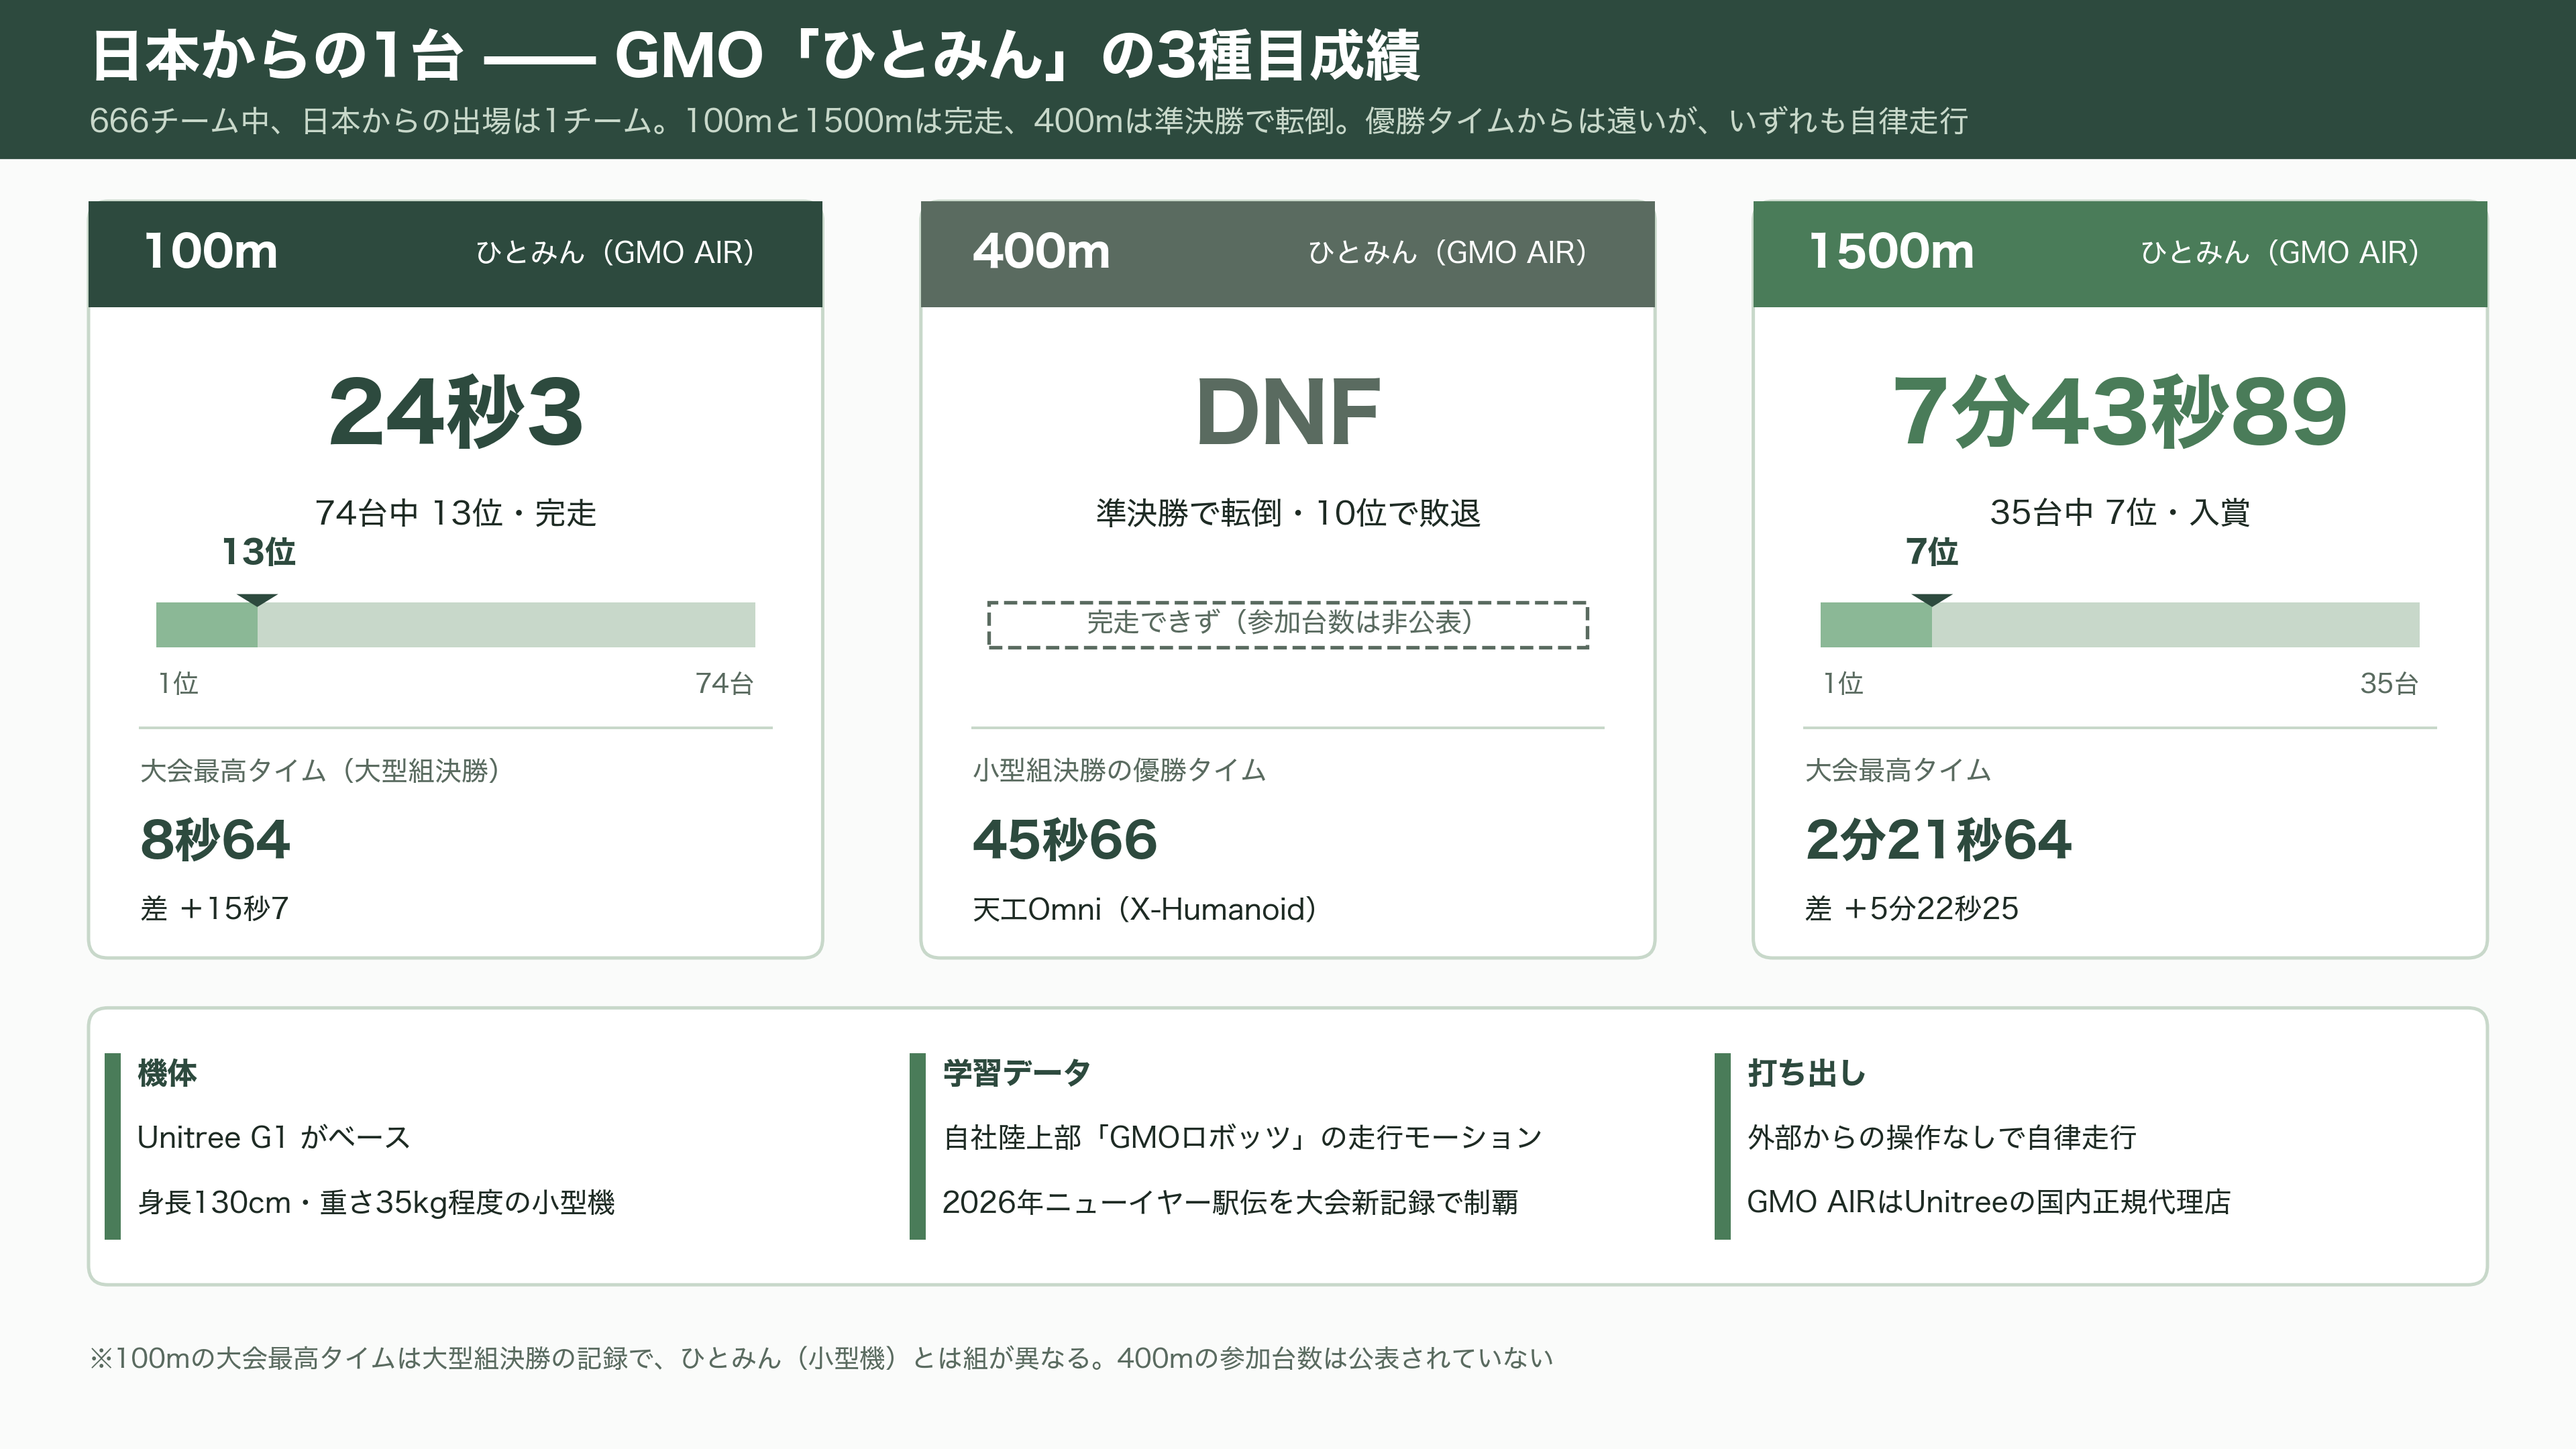Click the text 差 +15秒7
This screenshot has height=1449, width=2576.
(x=215, y=909)
